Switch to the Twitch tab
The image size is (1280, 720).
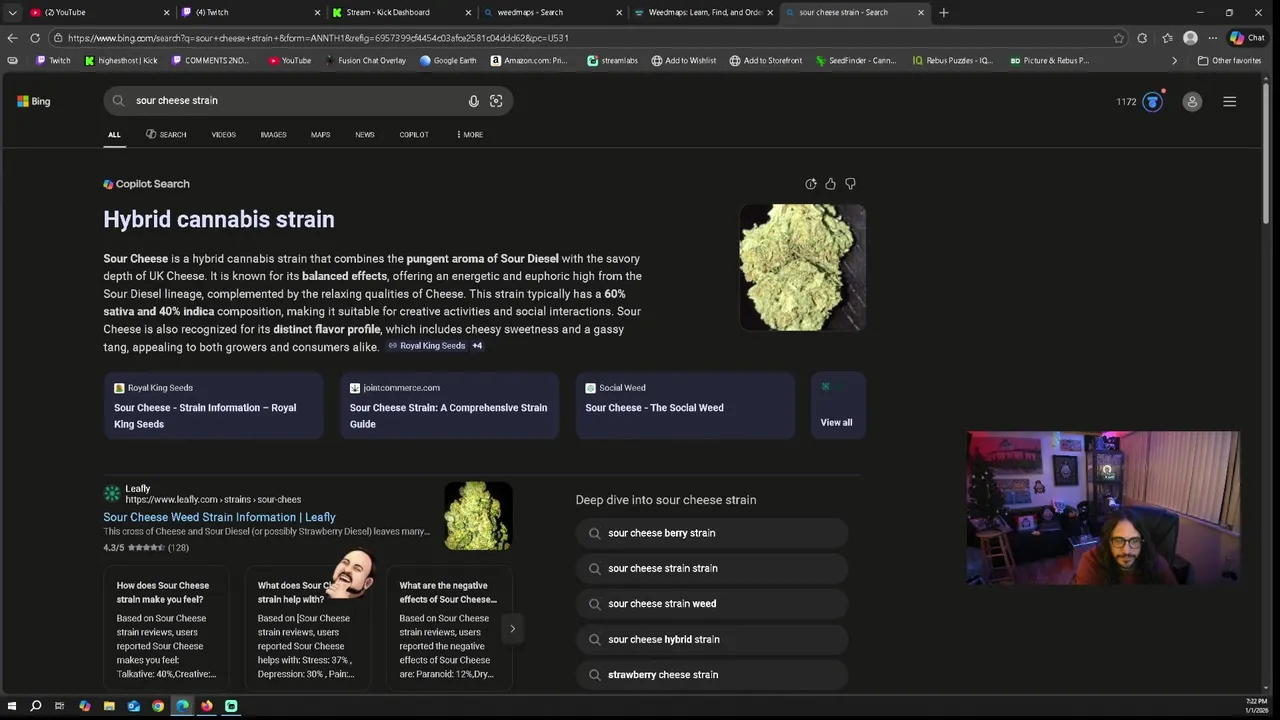250,12
